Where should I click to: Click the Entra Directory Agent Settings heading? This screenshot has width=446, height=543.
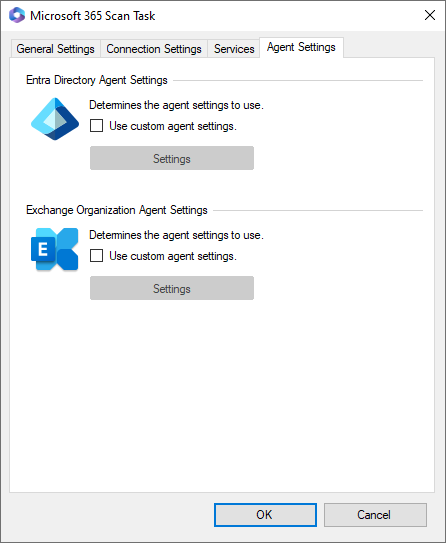(97, 80)
